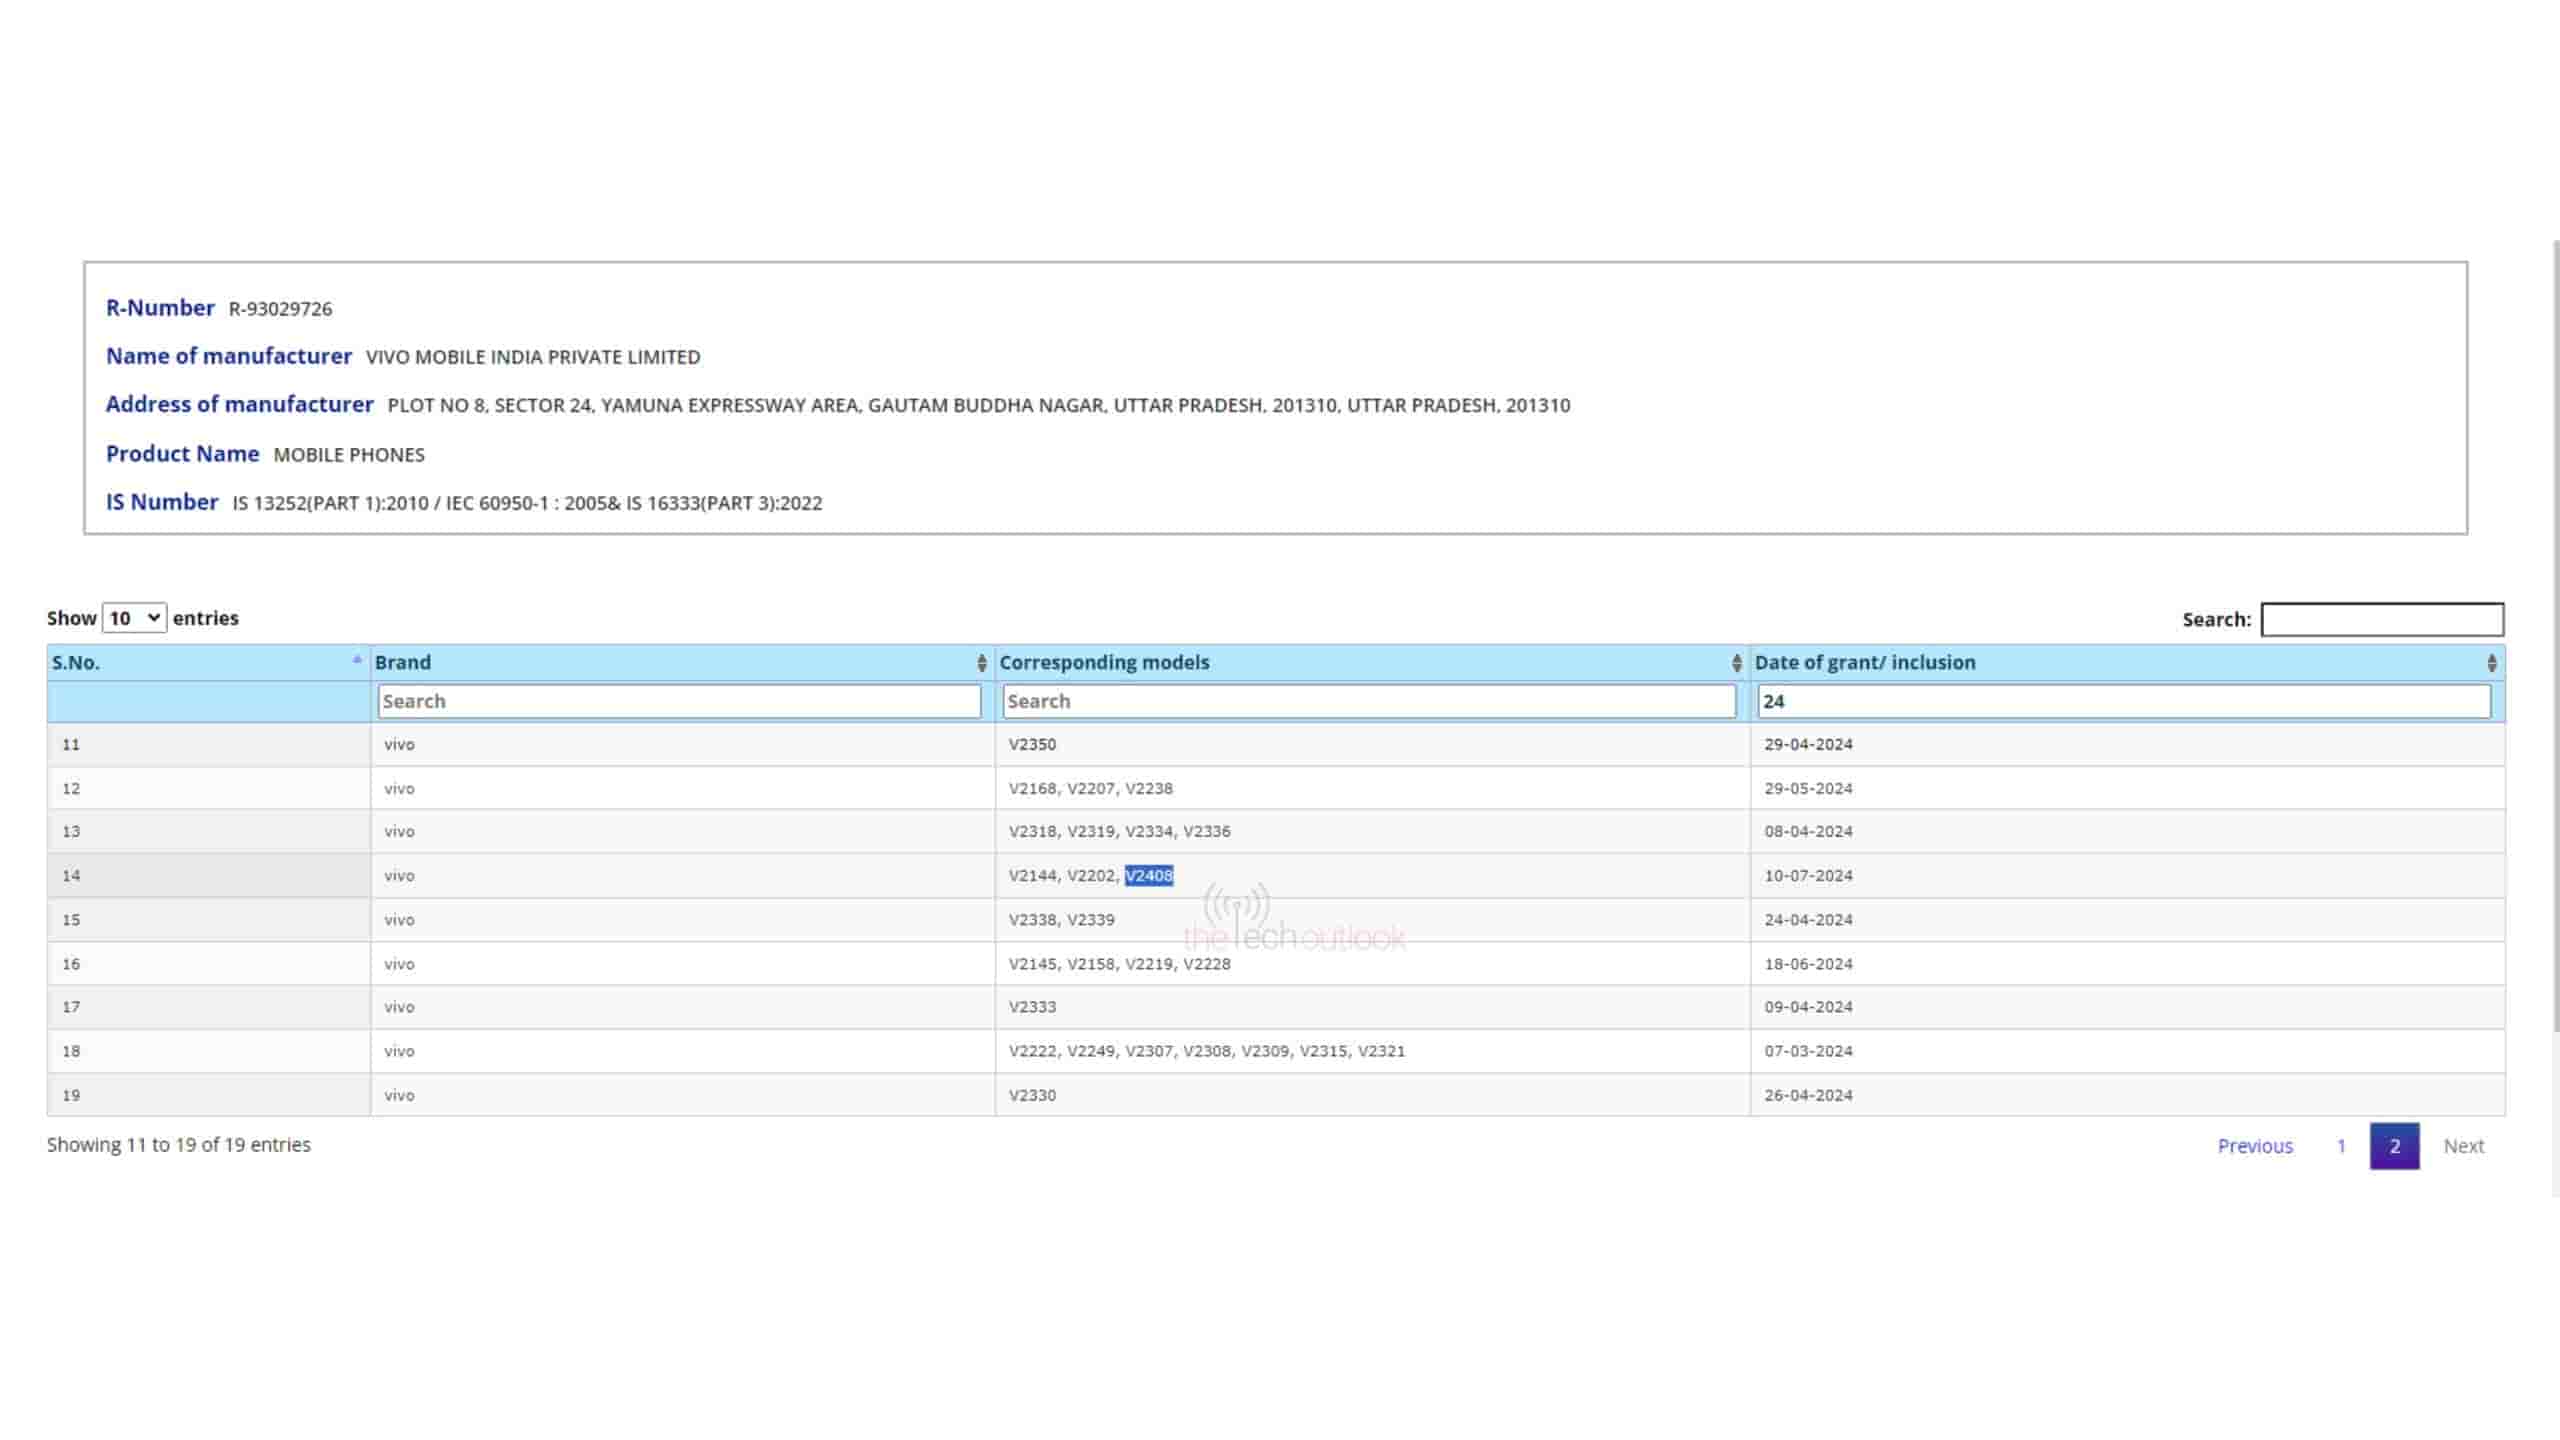Click Brand column sort arrows
The width and height of the screenshot is (2560, 1440).
pos(981,663)
